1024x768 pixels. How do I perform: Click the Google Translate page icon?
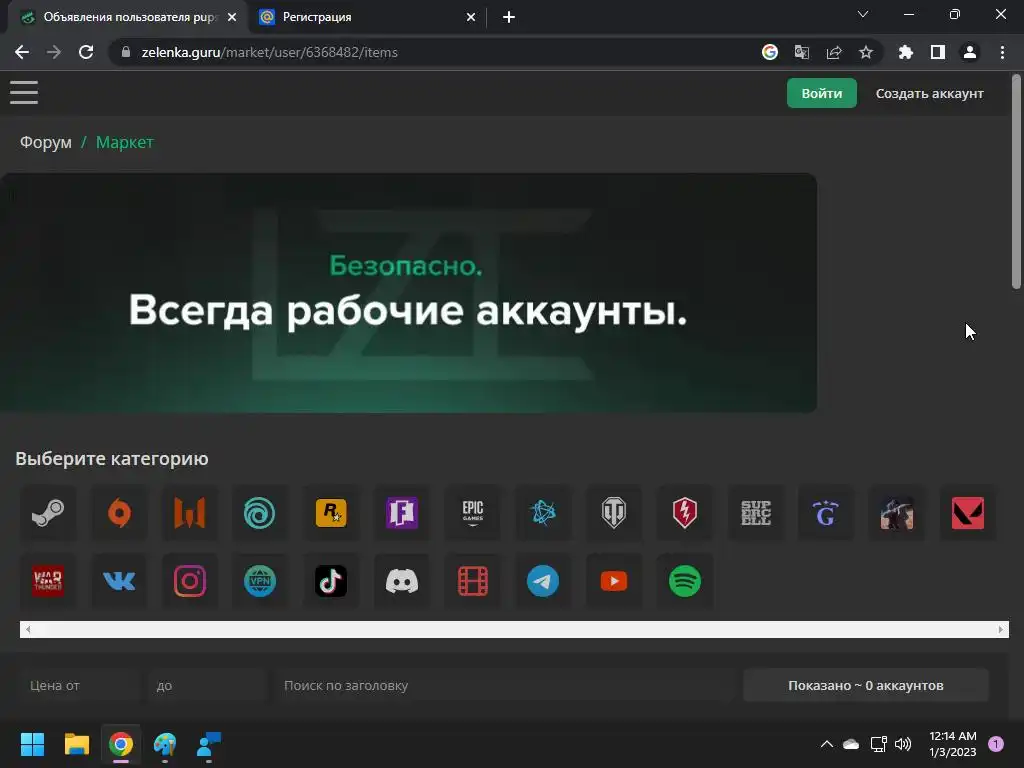click(802, 52)
